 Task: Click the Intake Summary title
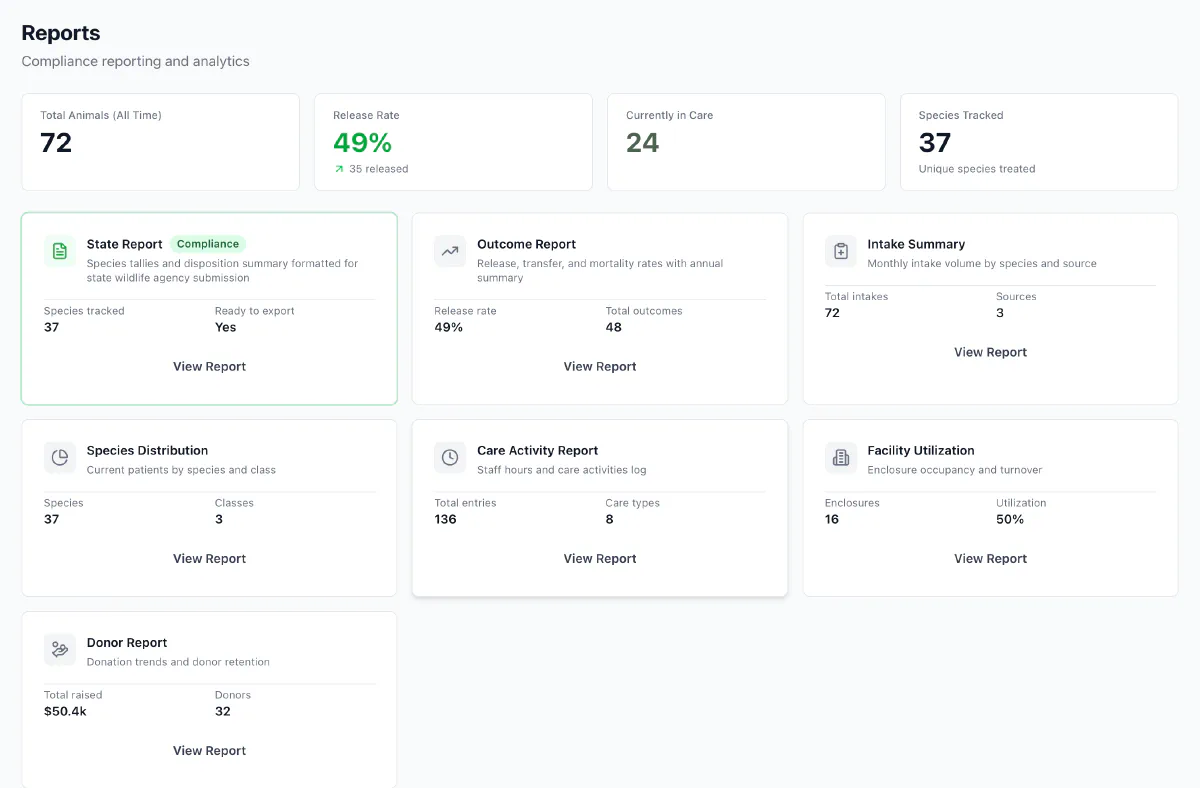point(916,244)
